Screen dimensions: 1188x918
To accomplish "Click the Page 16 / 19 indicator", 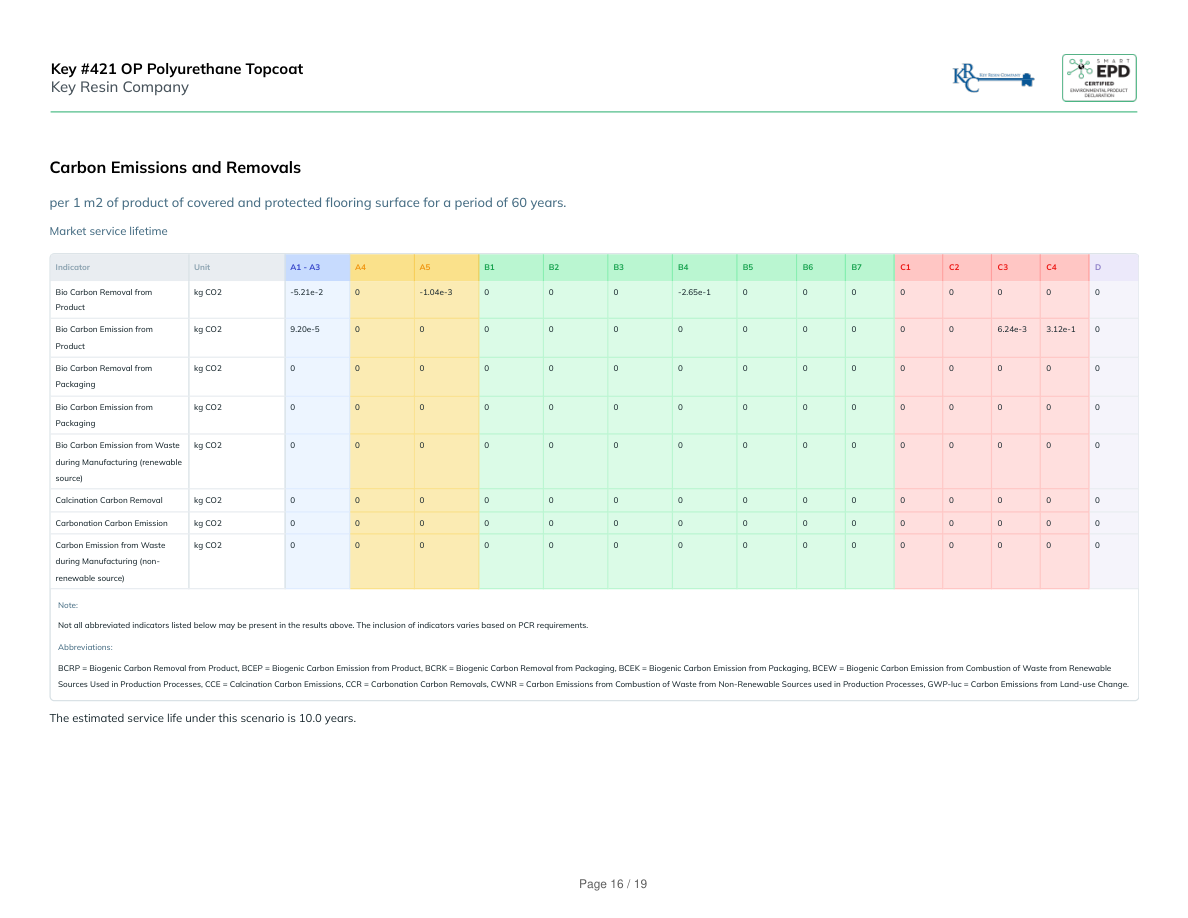I will point(614,884).
